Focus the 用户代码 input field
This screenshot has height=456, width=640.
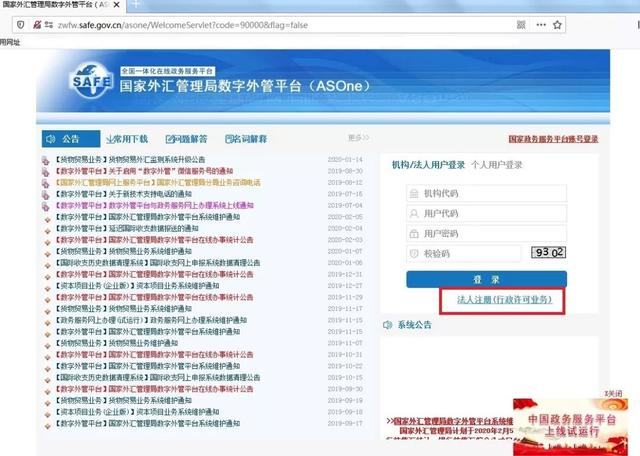(x=487, y=213)
